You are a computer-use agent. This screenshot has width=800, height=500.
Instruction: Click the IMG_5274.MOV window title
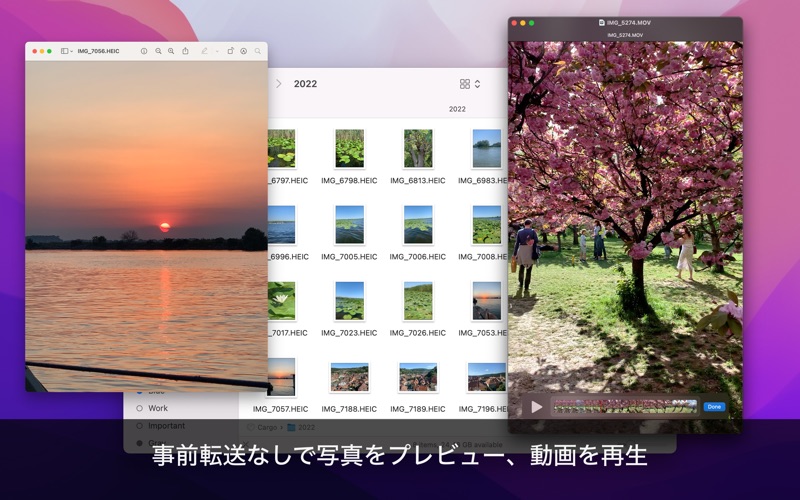[x=629, y=22]
